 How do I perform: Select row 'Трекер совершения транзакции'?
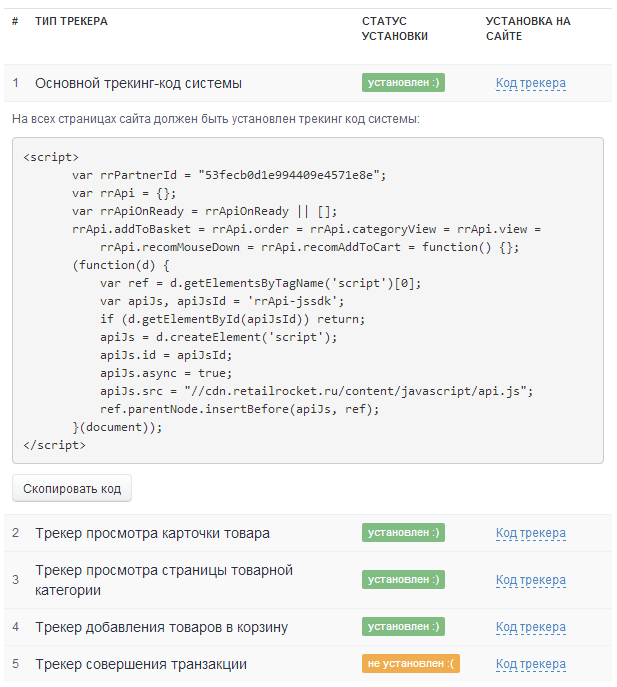click(308, 664)
